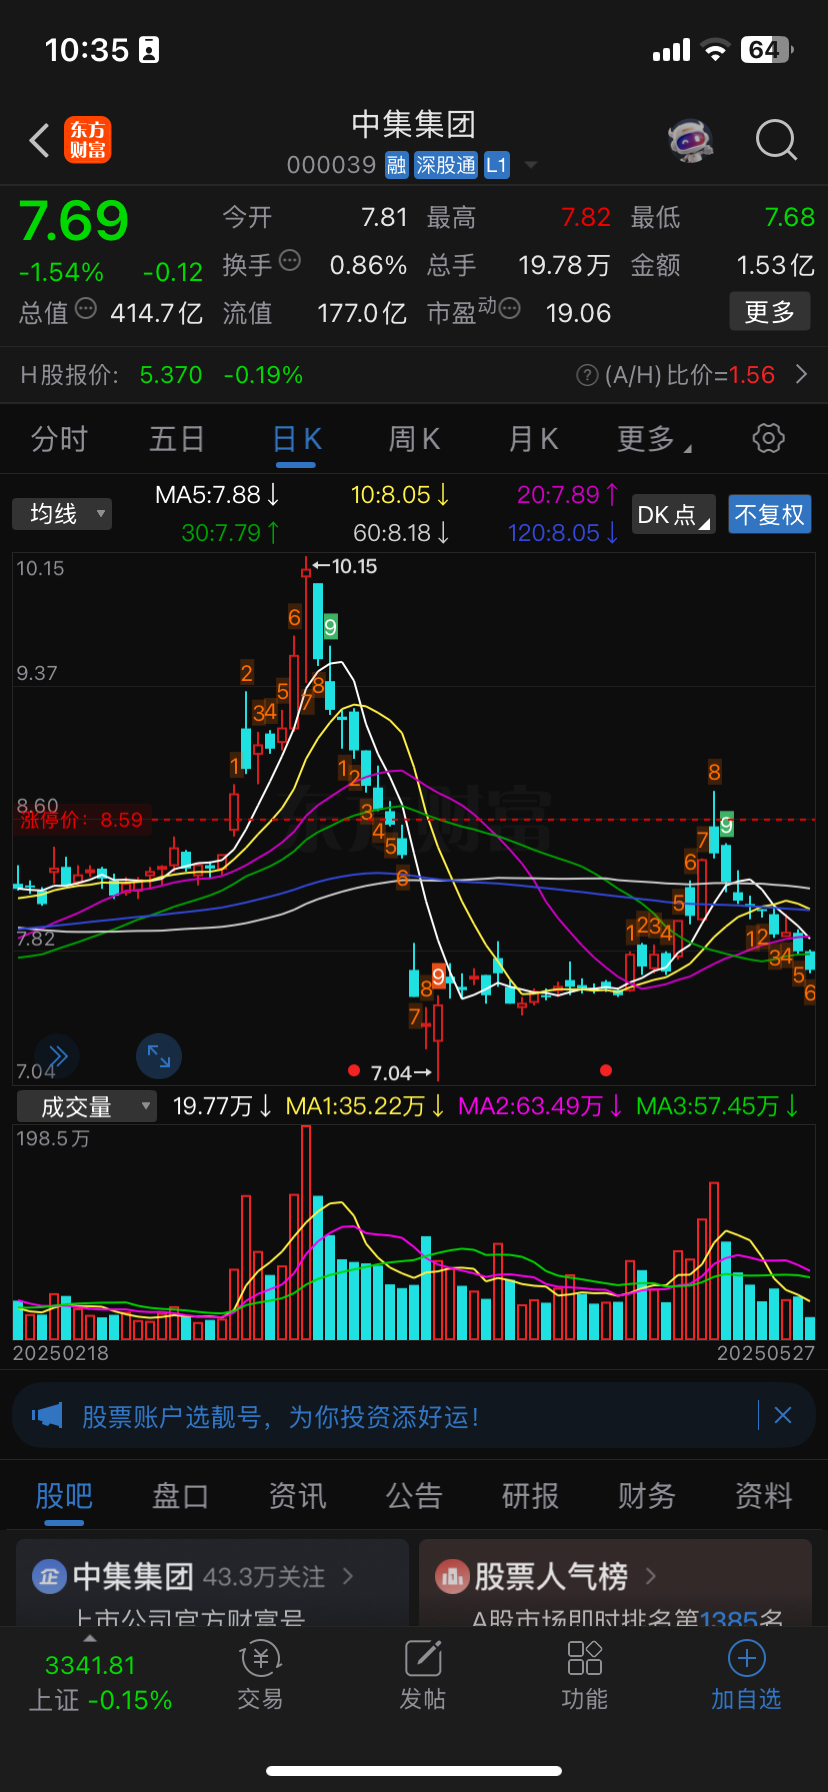This screenshot has width=828, height=1792.
Task: Expand 上证 index bar arrow
Action: click(x=90, y=1638)
